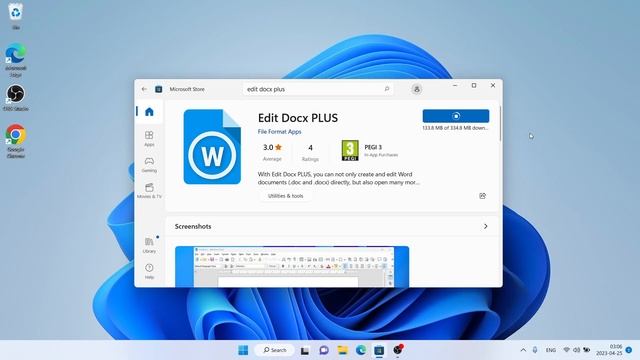Open Task View on the taskbar
This screenshot has width=640, height=360.
tap(304, 350)
